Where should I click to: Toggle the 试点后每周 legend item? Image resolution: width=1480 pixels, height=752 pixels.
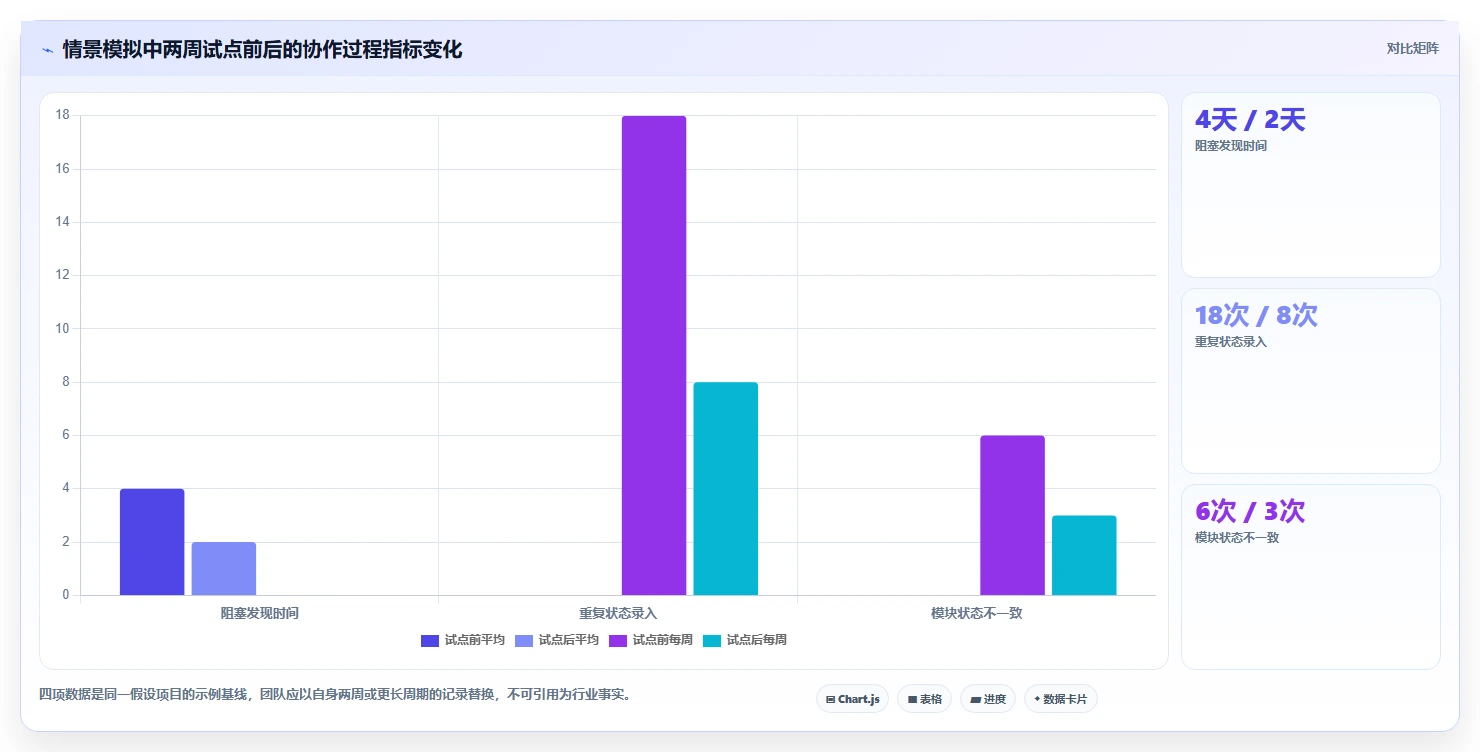(745, 640)
